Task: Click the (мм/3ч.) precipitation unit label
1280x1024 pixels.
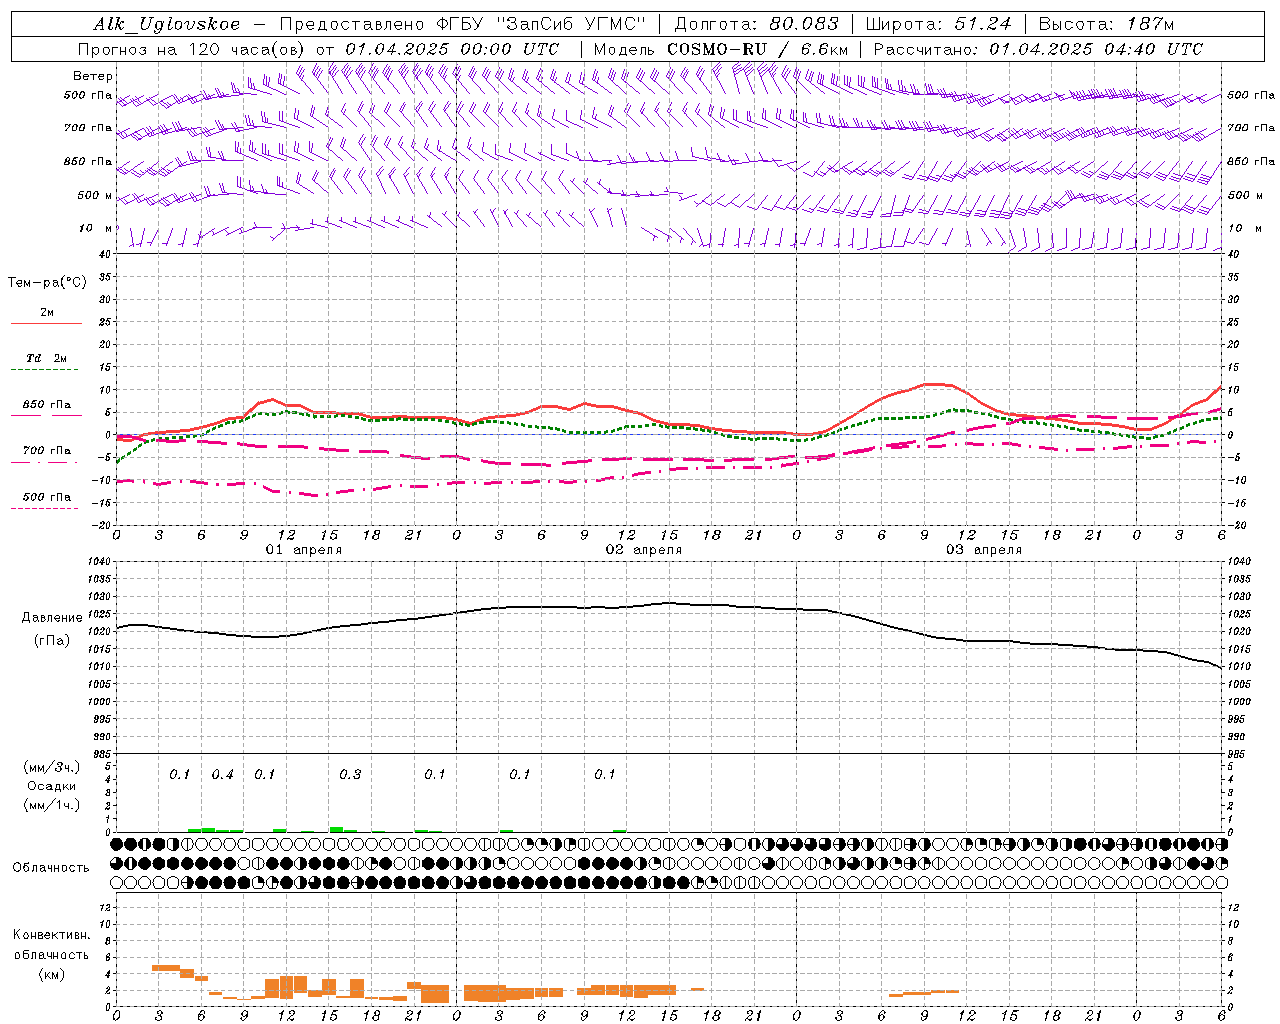Action: 52,768
